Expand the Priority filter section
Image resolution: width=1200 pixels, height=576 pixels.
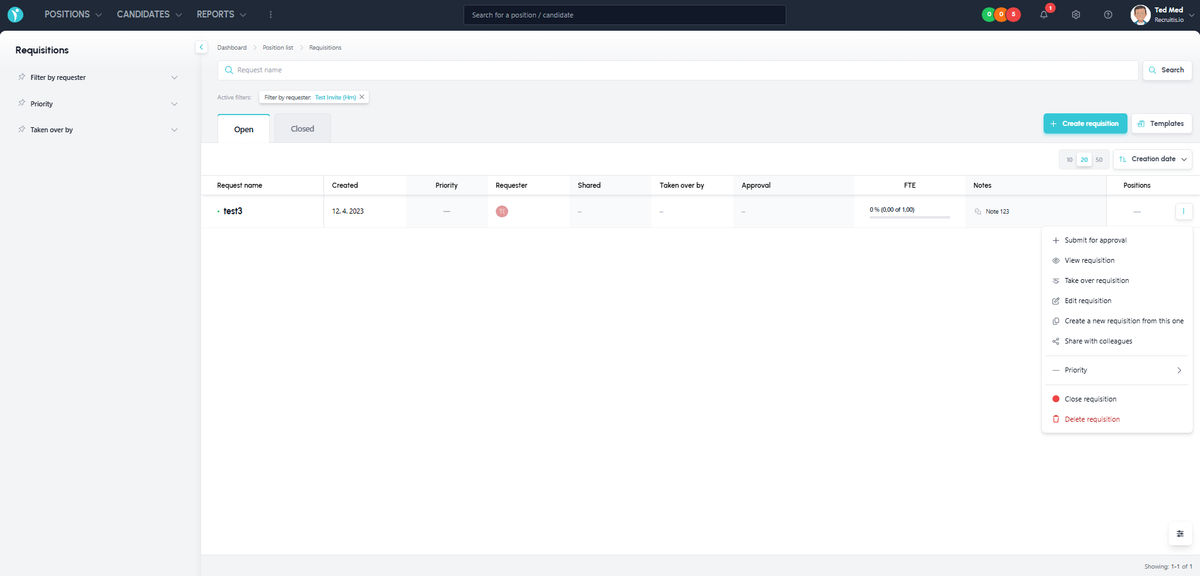tap(174, 103)
